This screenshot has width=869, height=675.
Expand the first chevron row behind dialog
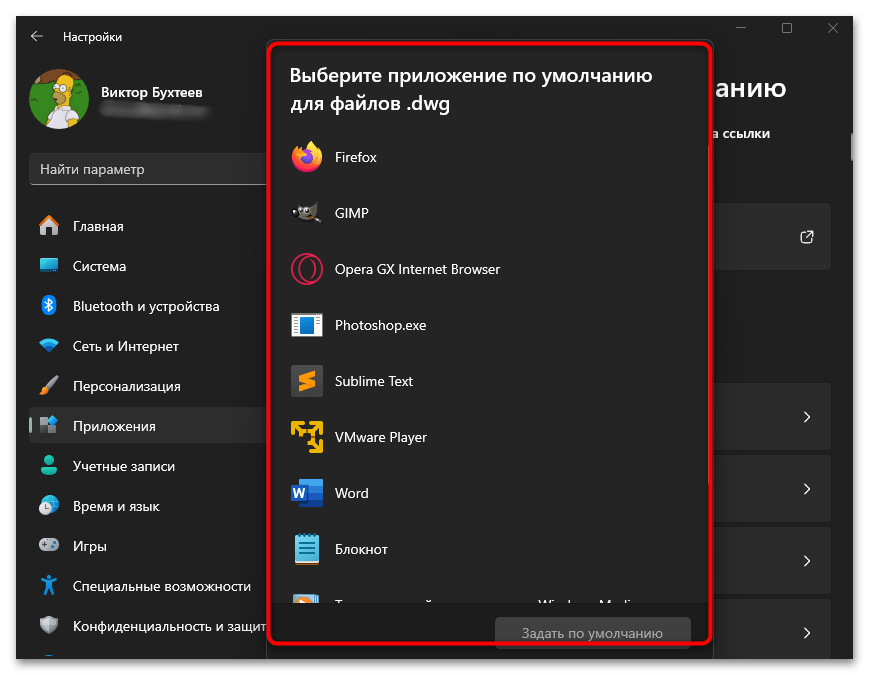[x=807, y=417]
